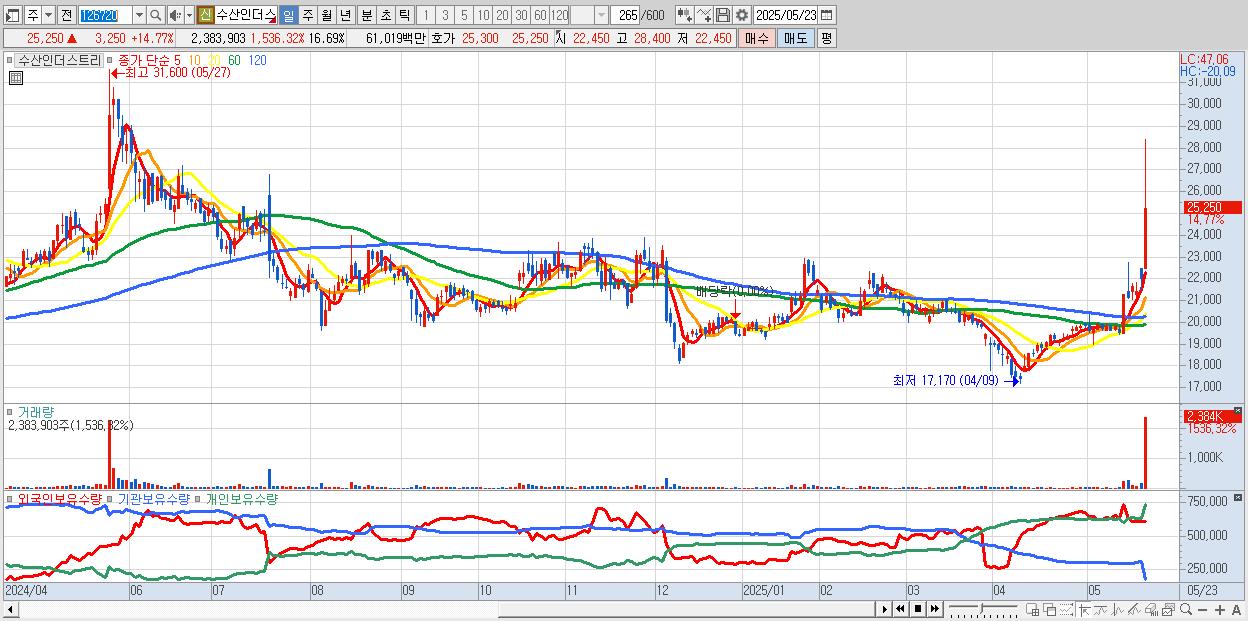1248x621 pixels.
Task: Click the speaker sound icon
Action: pyautogui.click(x=175, y=15)
